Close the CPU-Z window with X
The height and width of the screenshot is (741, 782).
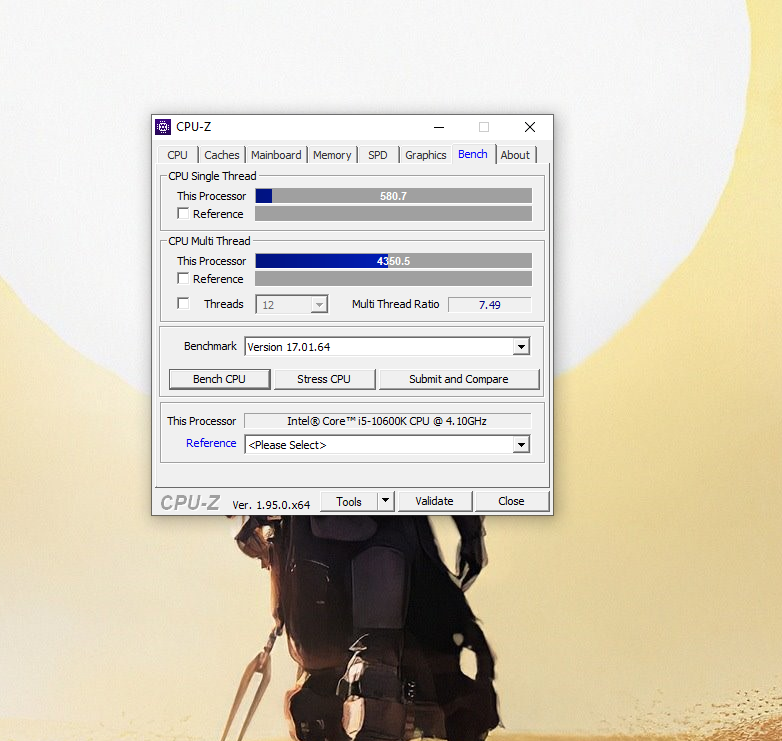pos(530,127)
